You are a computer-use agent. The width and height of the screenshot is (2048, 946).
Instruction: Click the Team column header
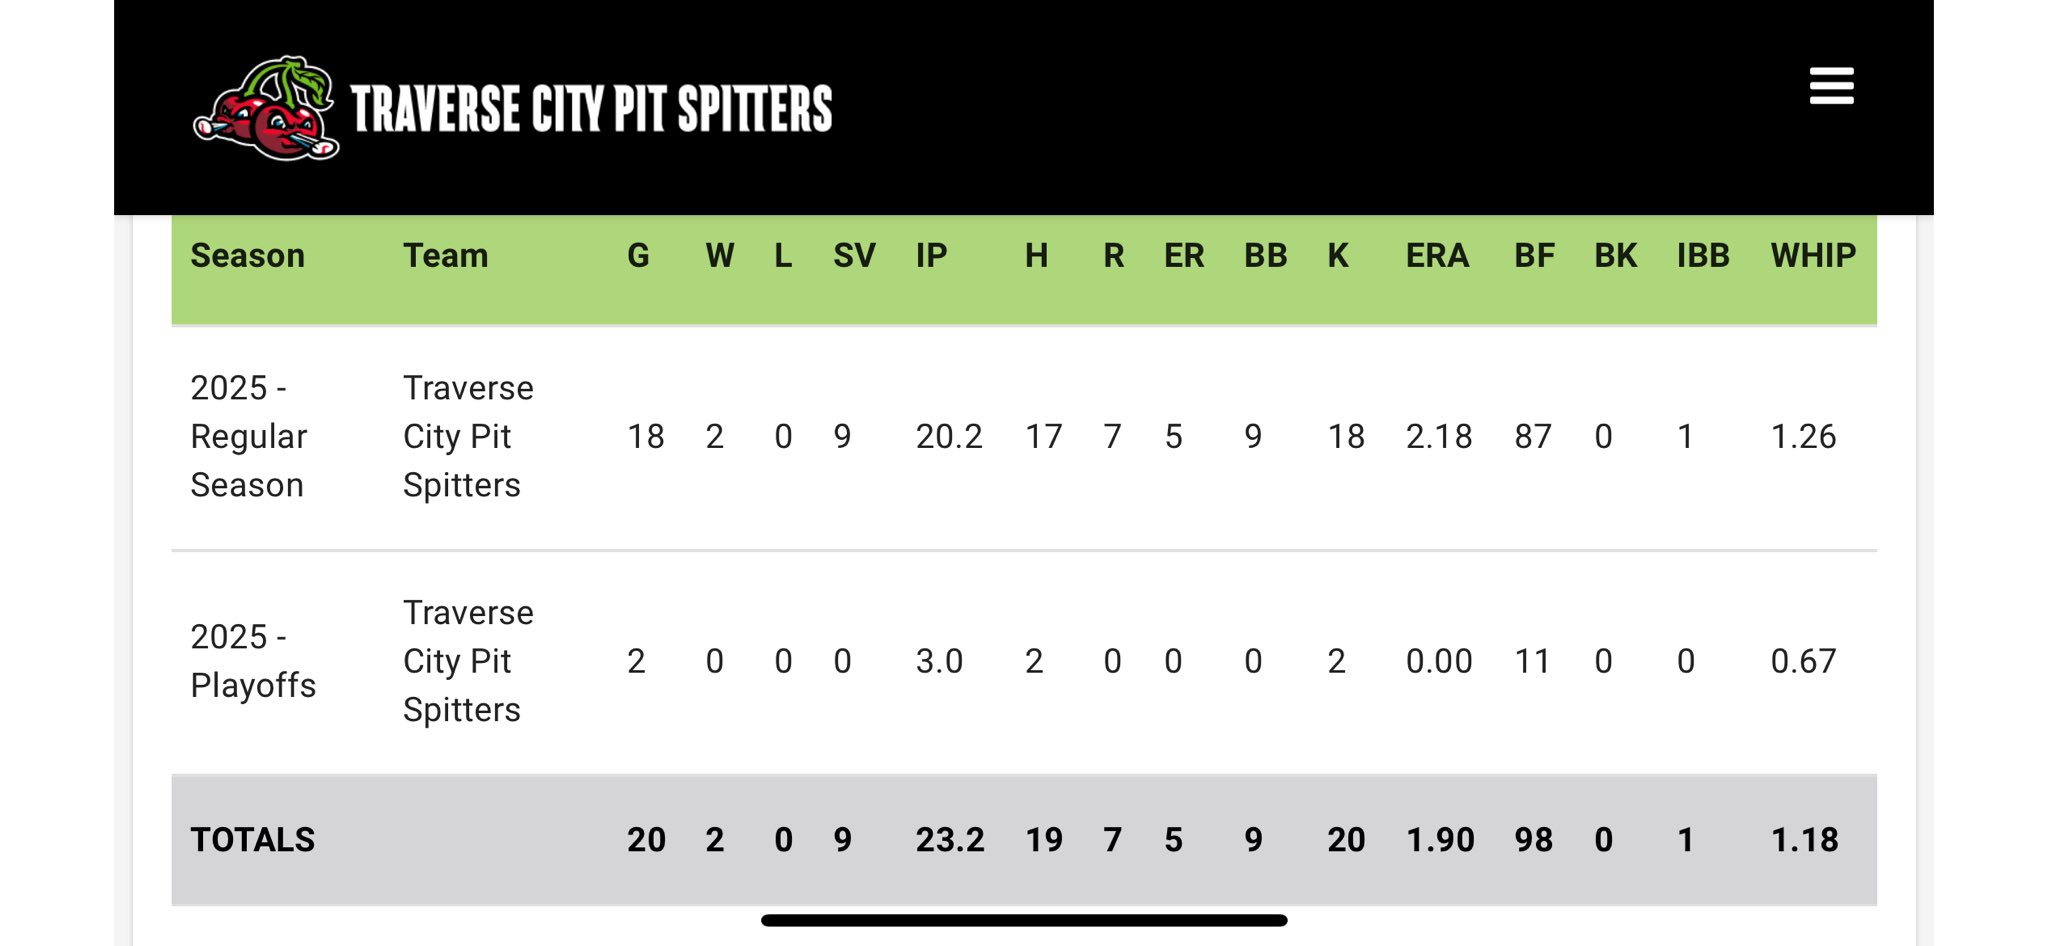coord(446,256)
